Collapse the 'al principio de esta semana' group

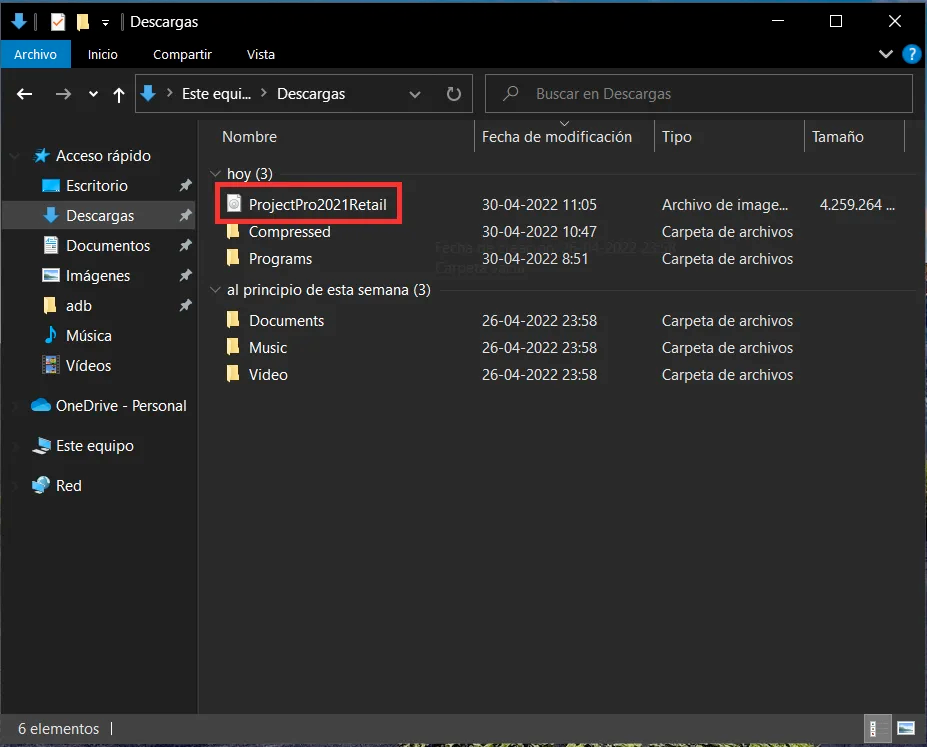point(215,290)
